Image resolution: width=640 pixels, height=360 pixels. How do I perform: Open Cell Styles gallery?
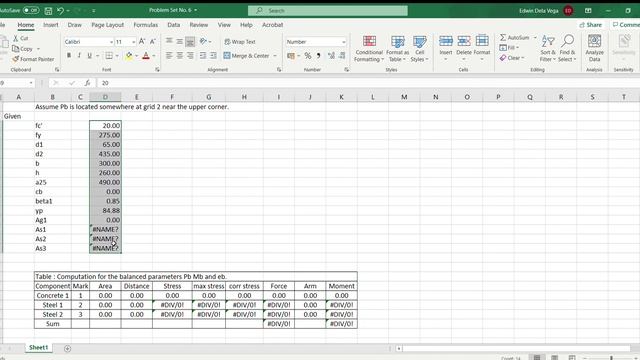420,49
